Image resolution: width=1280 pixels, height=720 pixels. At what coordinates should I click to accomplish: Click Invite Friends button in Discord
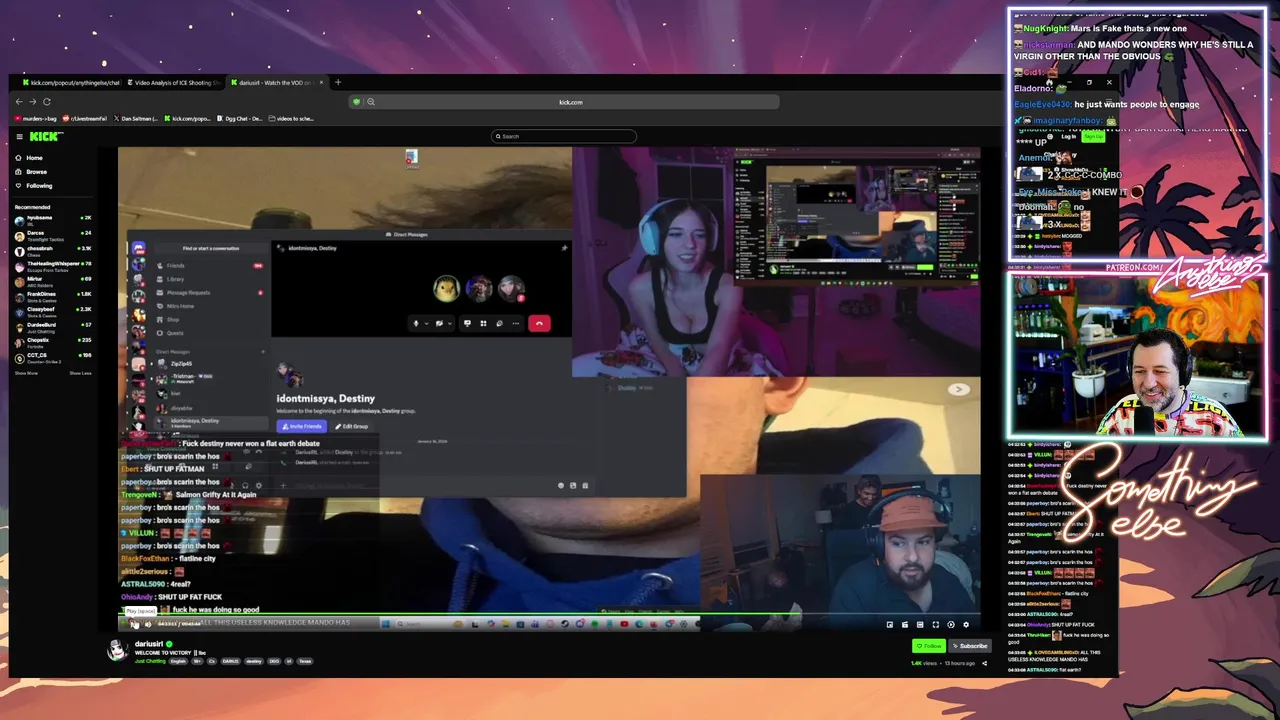coord(302,426)
